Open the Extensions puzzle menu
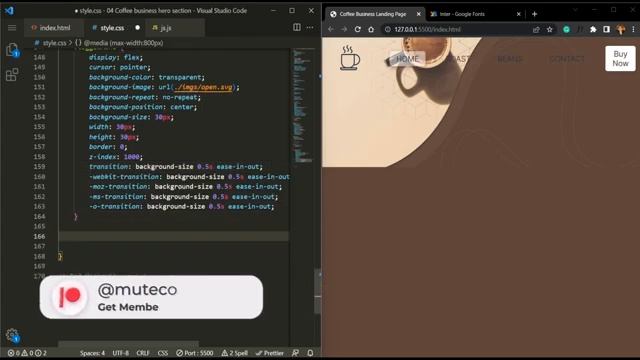Image resolution: width=640 pixels, height=360 pixels. (x=593, y=29)
